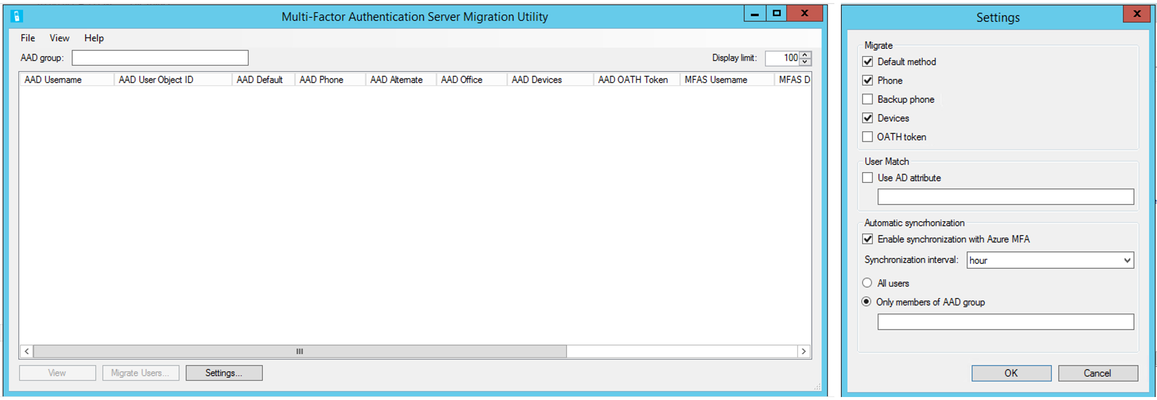1157x400 pixels.
Task: Toggle the Default method checkbox
Action: (868, 62)
